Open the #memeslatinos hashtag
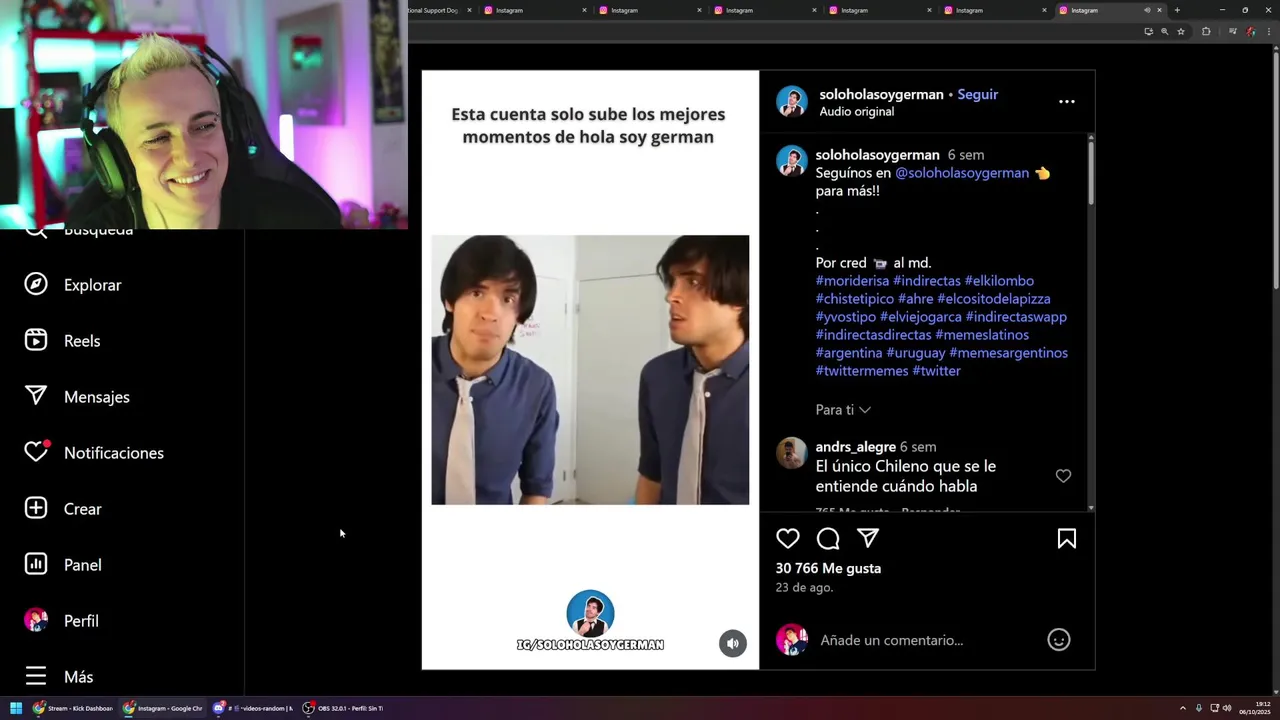 tap(982, 335)
